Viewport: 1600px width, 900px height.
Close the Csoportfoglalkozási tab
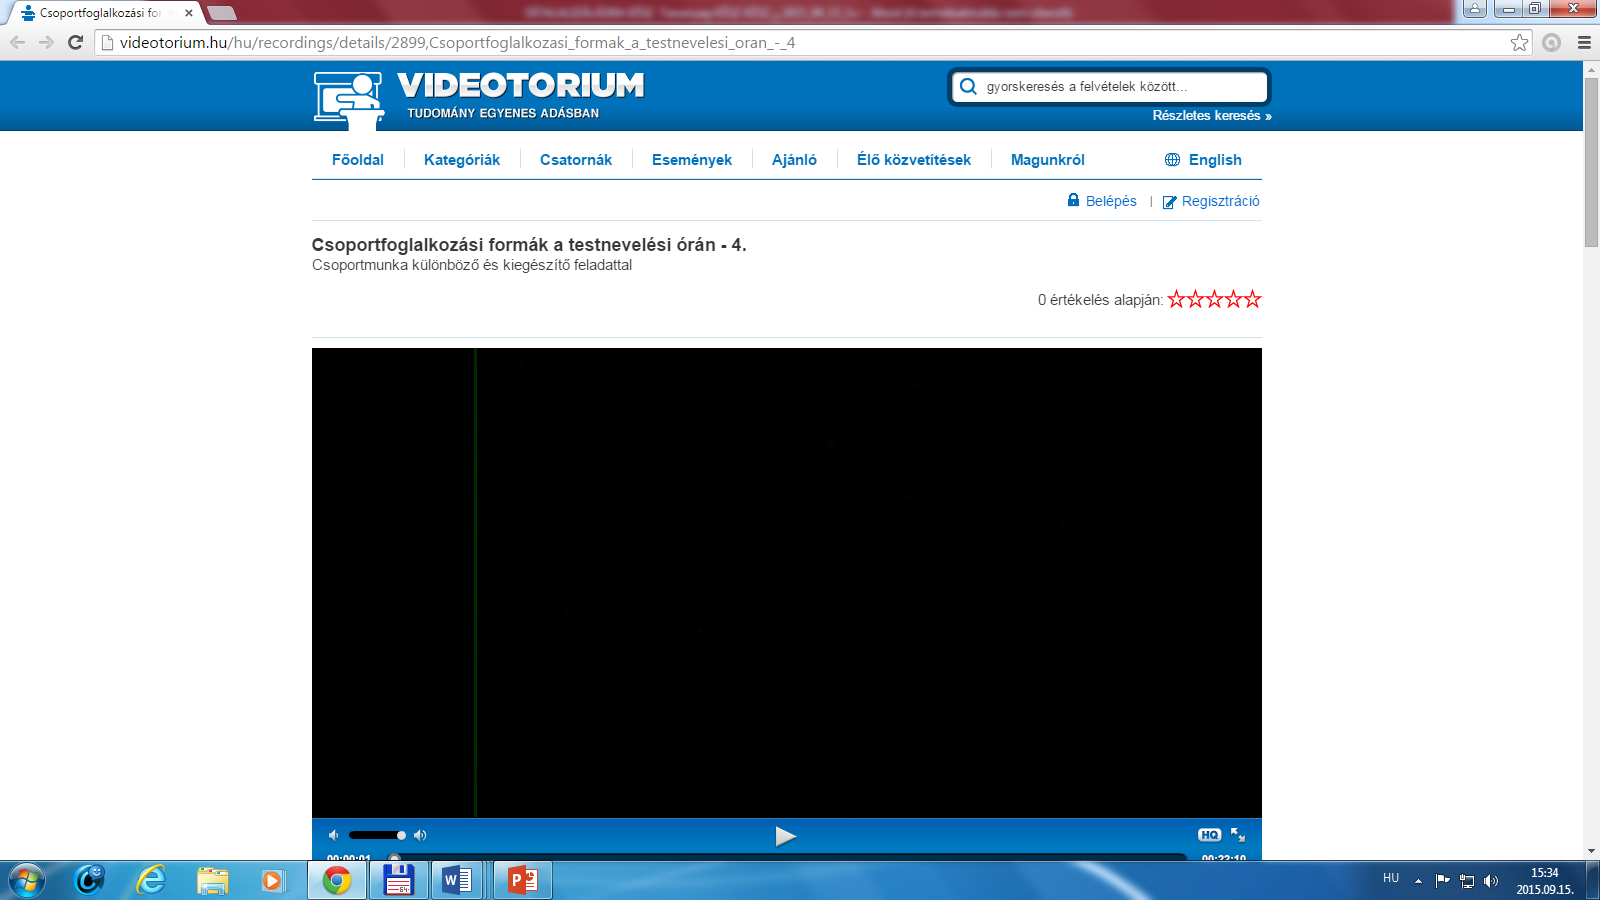point(188,13)
